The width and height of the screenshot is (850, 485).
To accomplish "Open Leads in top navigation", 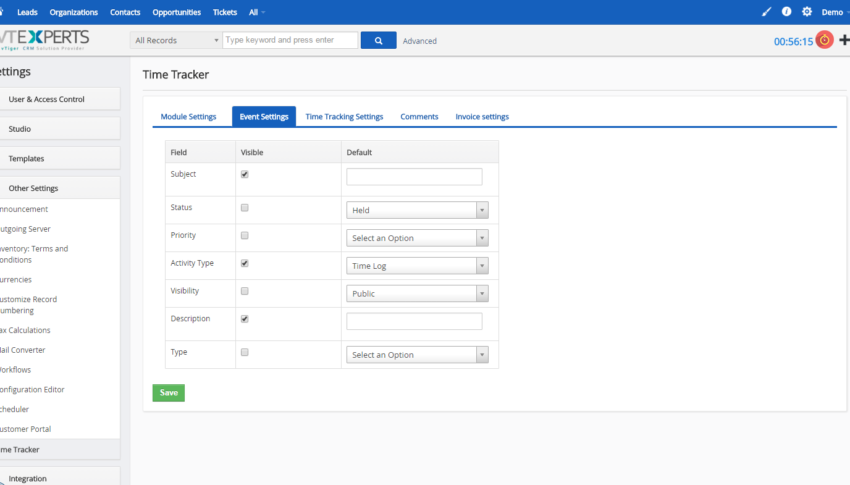I will (27, 12).
